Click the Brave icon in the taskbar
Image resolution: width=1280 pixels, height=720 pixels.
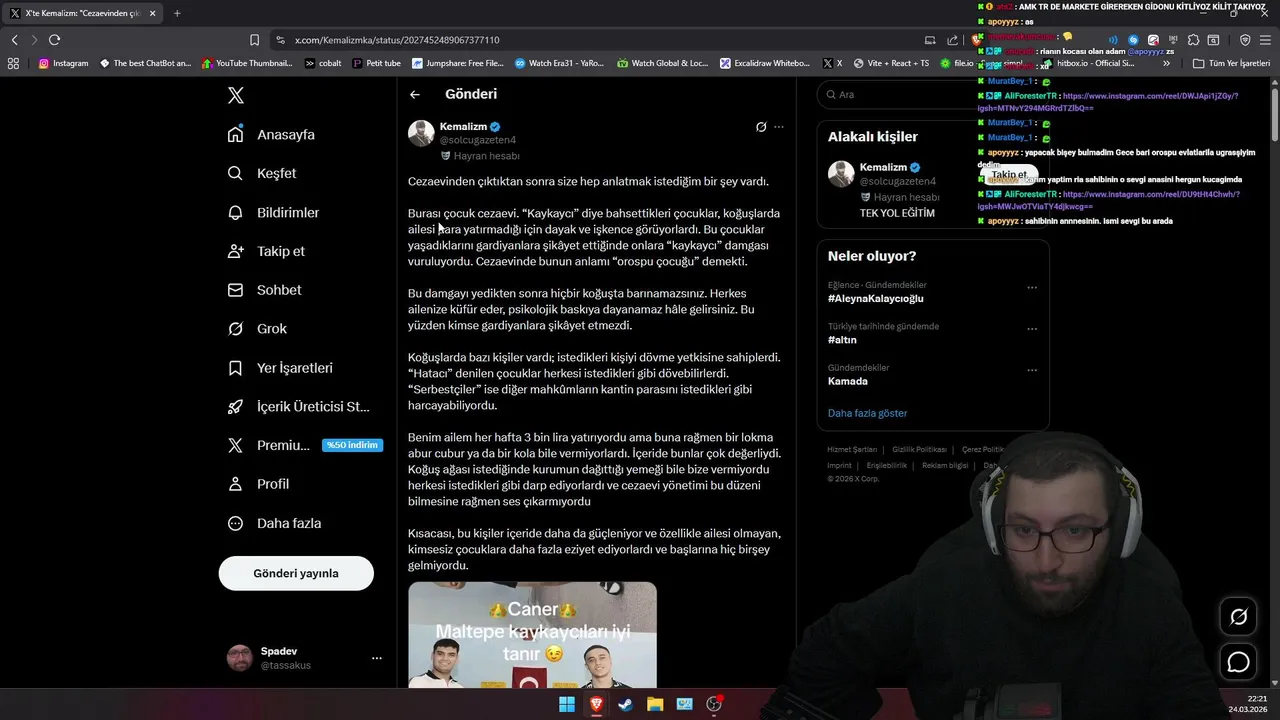[x=596, y=704]
